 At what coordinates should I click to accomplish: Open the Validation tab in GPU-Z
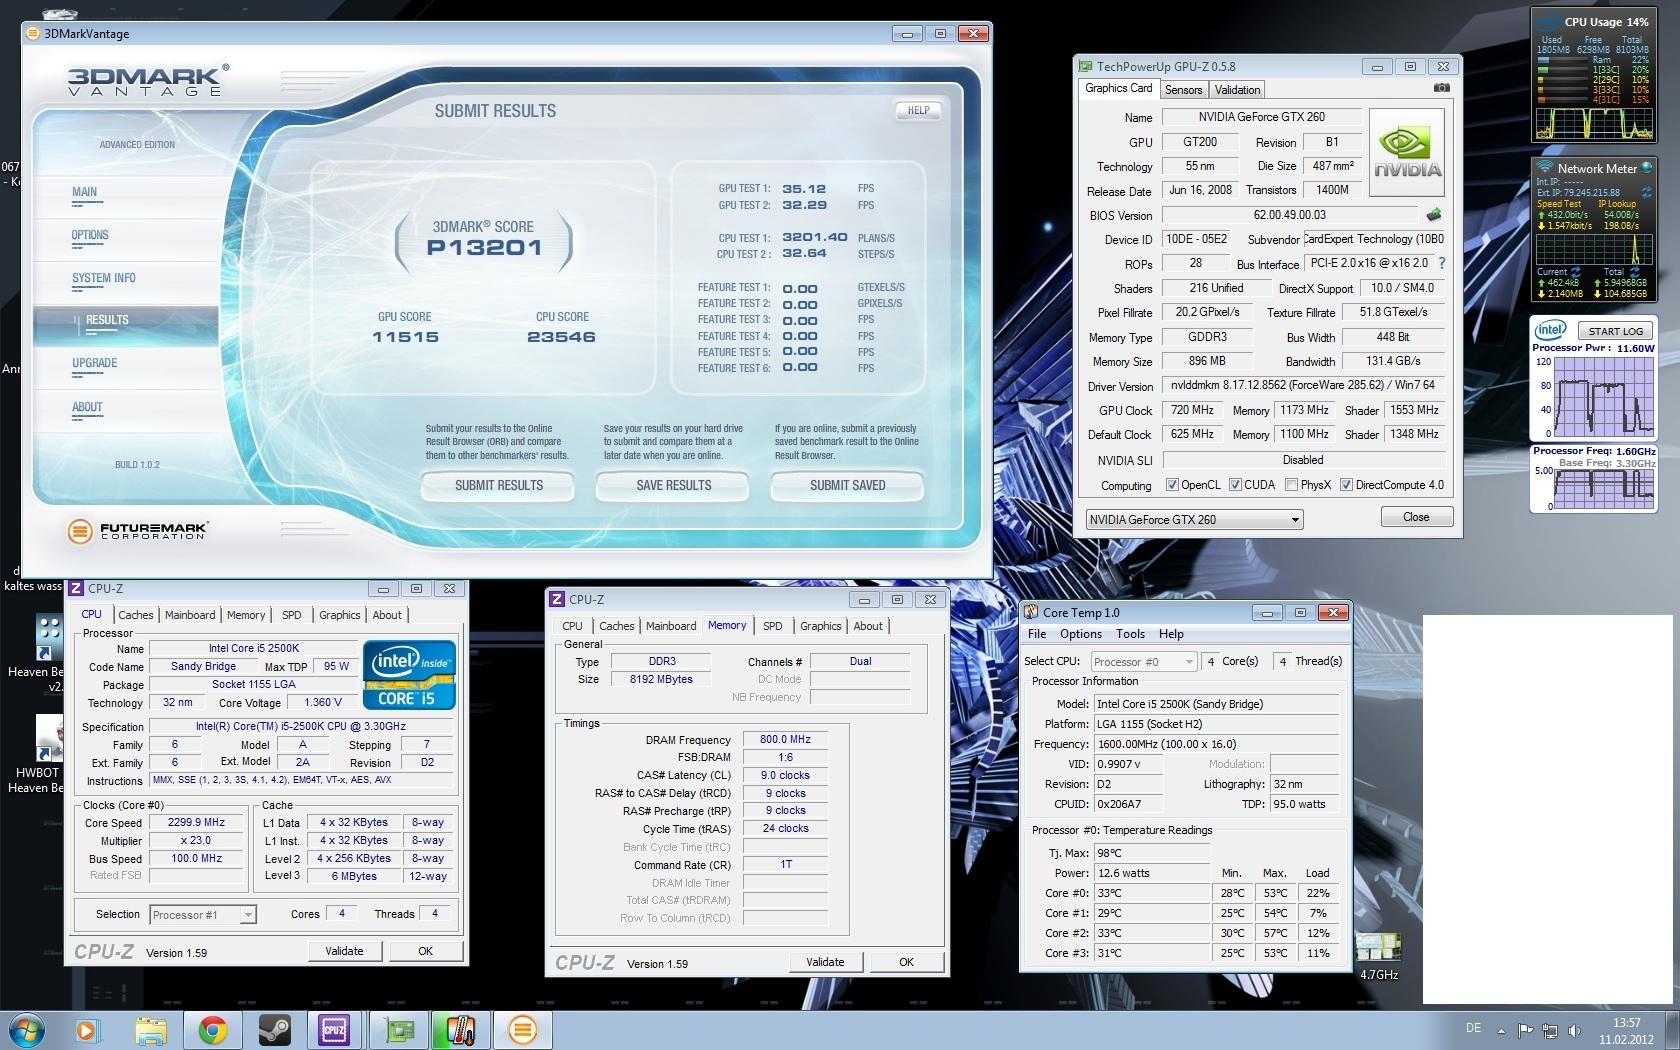pyautogui.click(x=1237, y=90)
